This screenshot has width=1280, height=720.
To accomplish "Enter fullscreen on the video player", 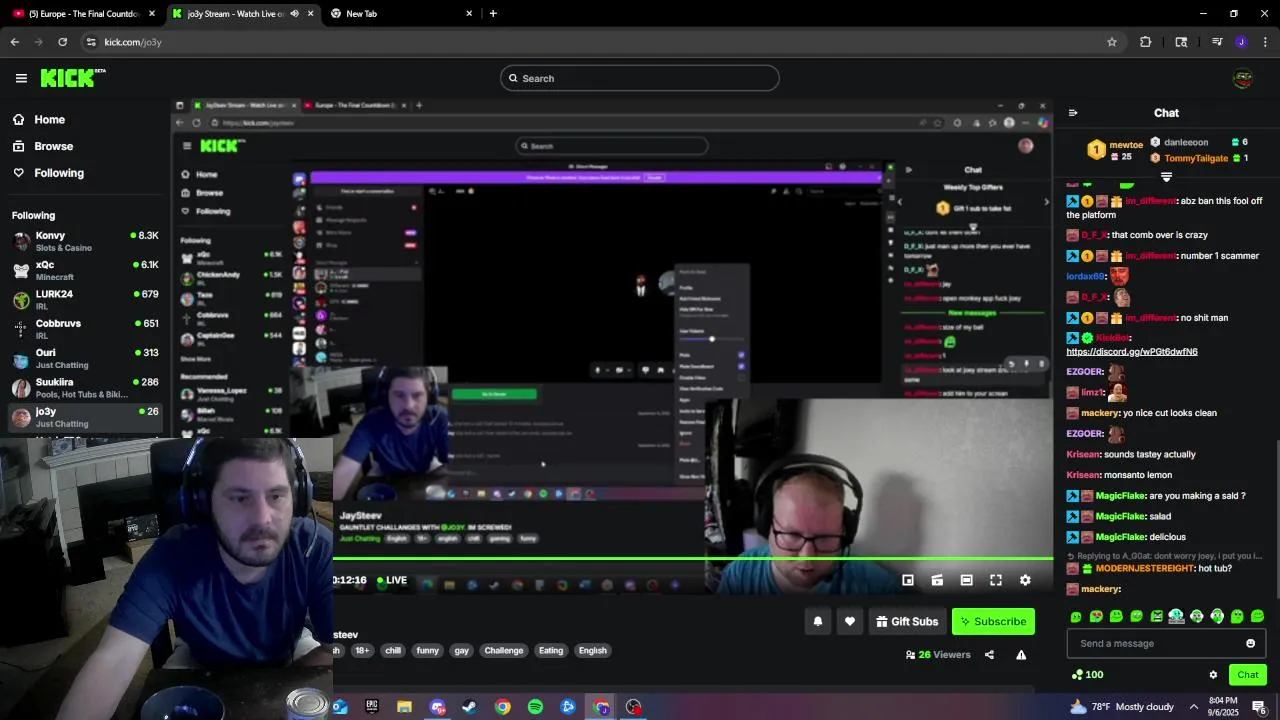I will point(996,580).
